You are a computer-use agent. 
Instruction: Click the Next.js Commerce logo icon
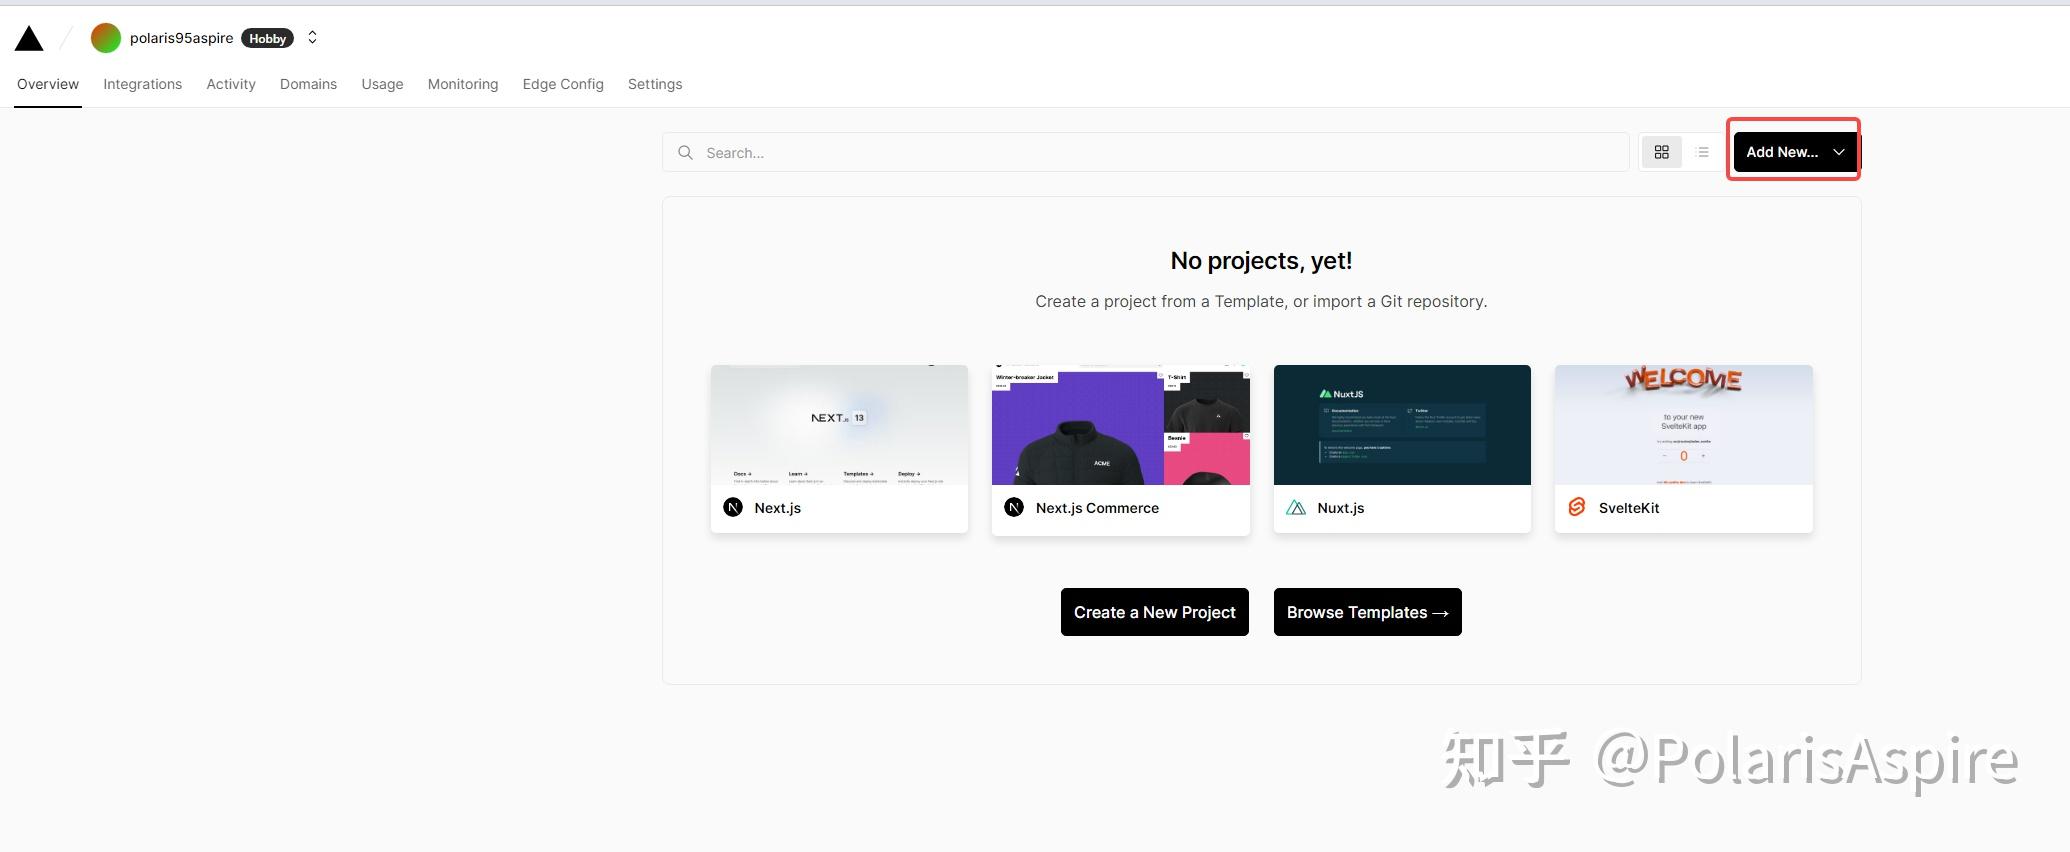pyautogui.click(x=1014, y=507)
